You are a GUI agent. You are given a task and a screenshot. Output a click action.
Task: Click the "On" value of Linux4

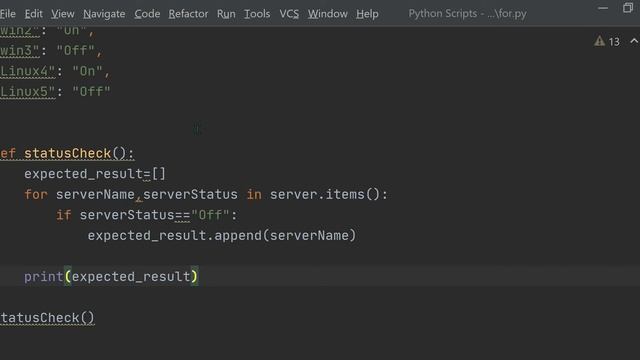click(87, 71)
